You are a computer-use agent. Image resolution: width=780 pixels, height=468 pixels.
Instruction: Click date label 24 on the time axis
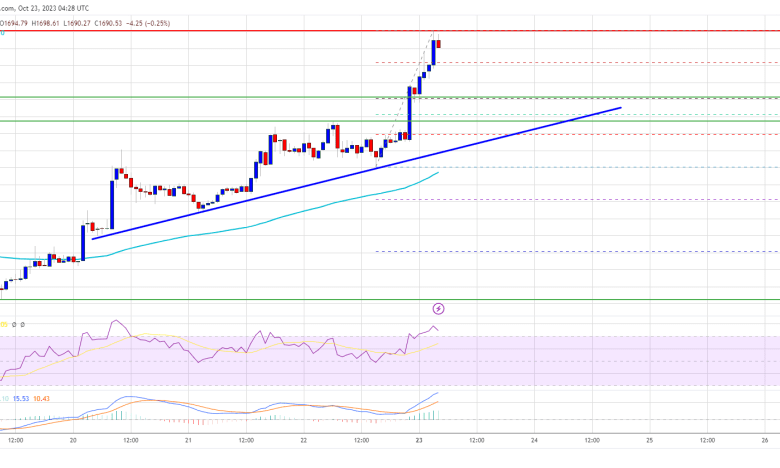pyautogui.click(x=534, y=439)
